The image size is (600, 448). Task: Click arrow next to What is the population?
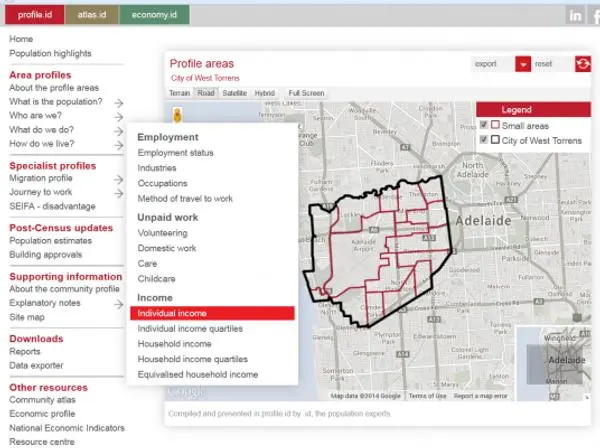coord(119,103)
